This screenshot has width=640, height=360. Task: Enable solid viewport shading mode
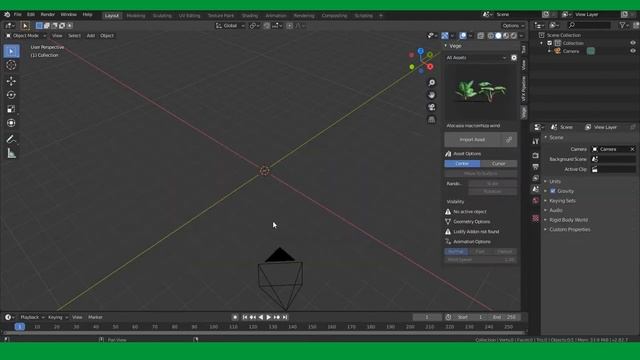tap(498, 36)
